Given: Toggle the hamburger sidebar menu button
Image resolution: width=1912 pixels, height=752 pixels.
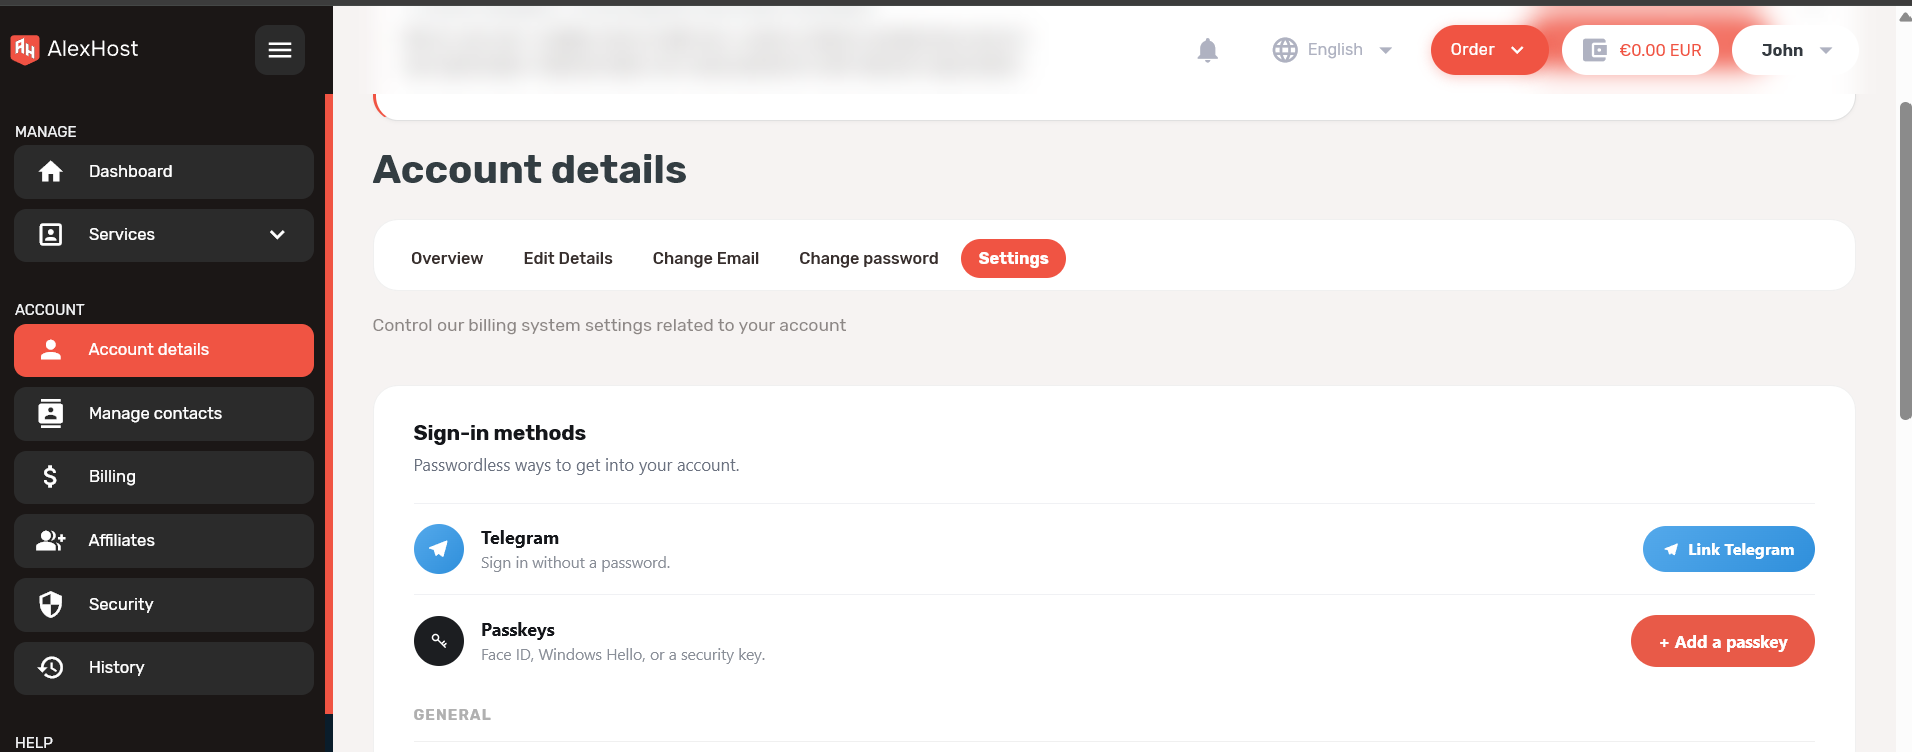Looking at the screenshot, I should click(280, 50).
